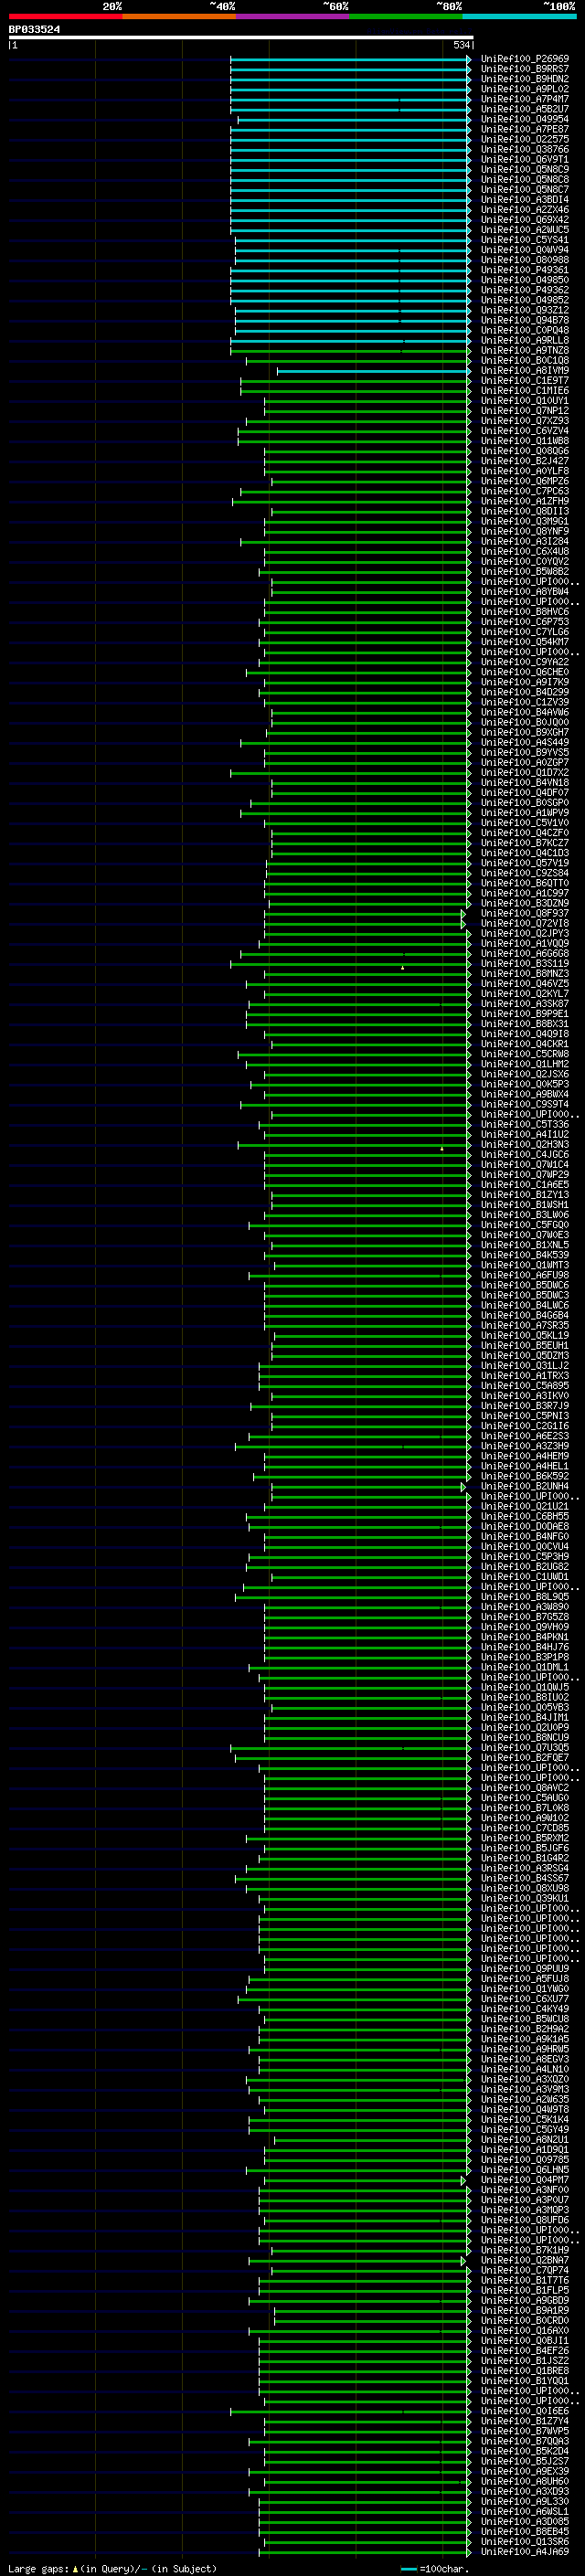Select hit label UniRef100_Q54KM7
Viewport: 585px width, 2576px height.
click(524, 642)
